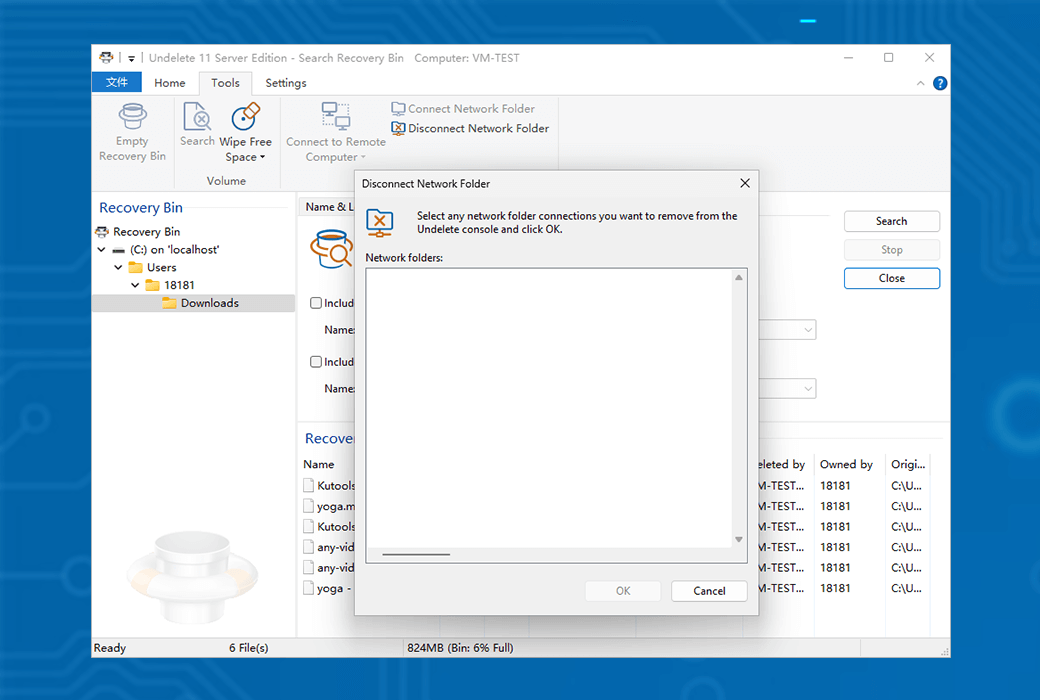Screen dimensions: 1040x700
Task: Open the Wipe Free Space dropdown arrow
Action: [263, 158]
